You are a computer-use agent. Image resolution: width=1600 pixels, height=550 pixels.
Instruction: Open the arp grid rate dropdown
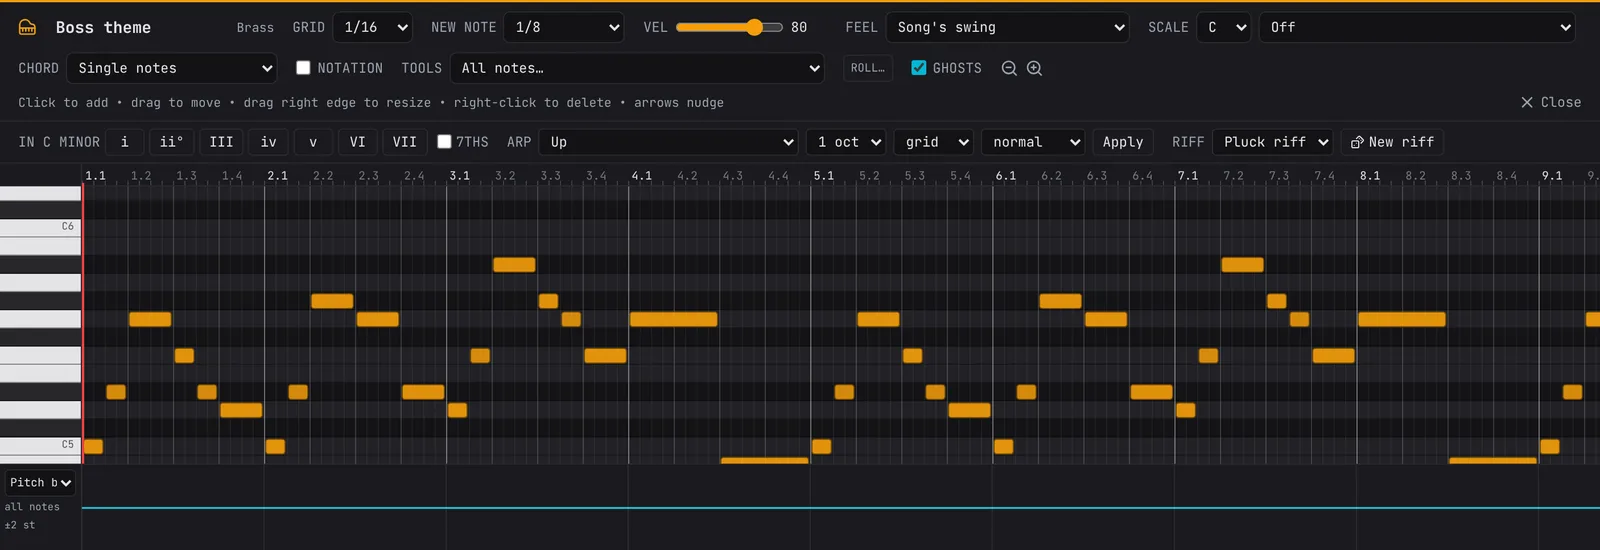(x=933, y=142)
